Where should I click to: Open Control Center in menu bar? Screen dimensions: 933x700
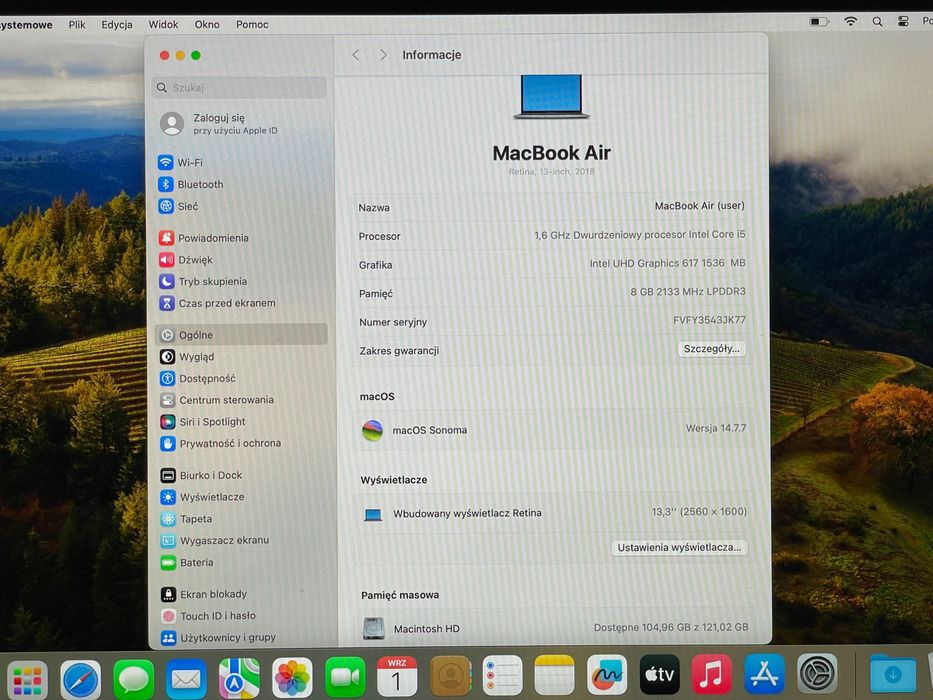click(x=903, y=21)
